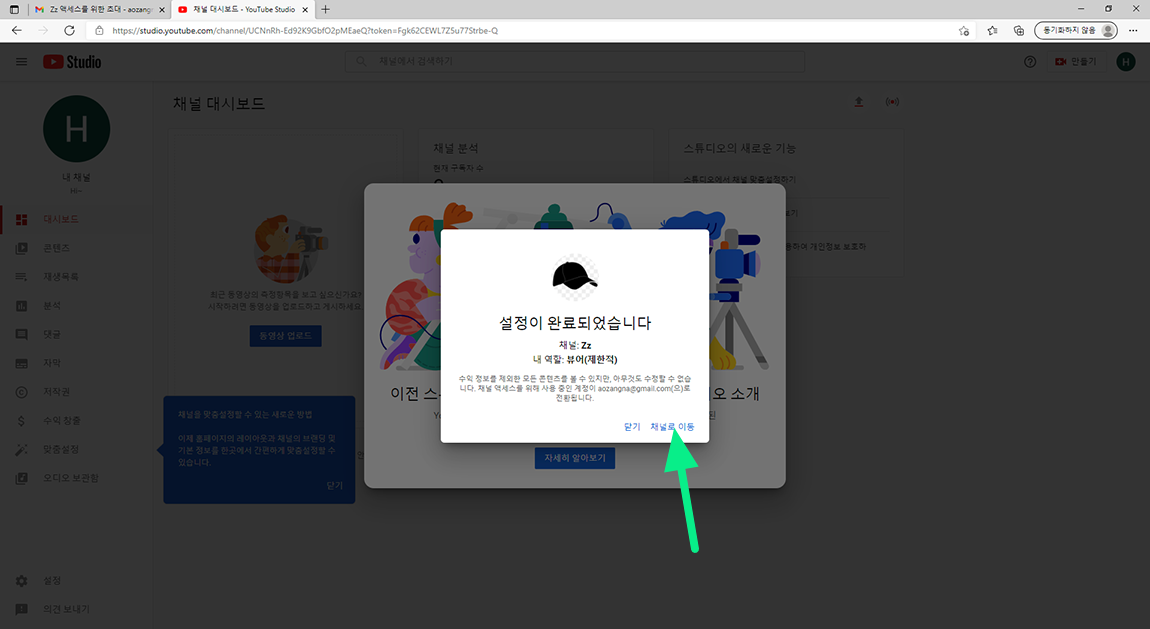Image resolution: width=1150 pixels, height=629 pixels.
Task: Click the 저작권 copyright icon
Action: click(x=21, y=392)
